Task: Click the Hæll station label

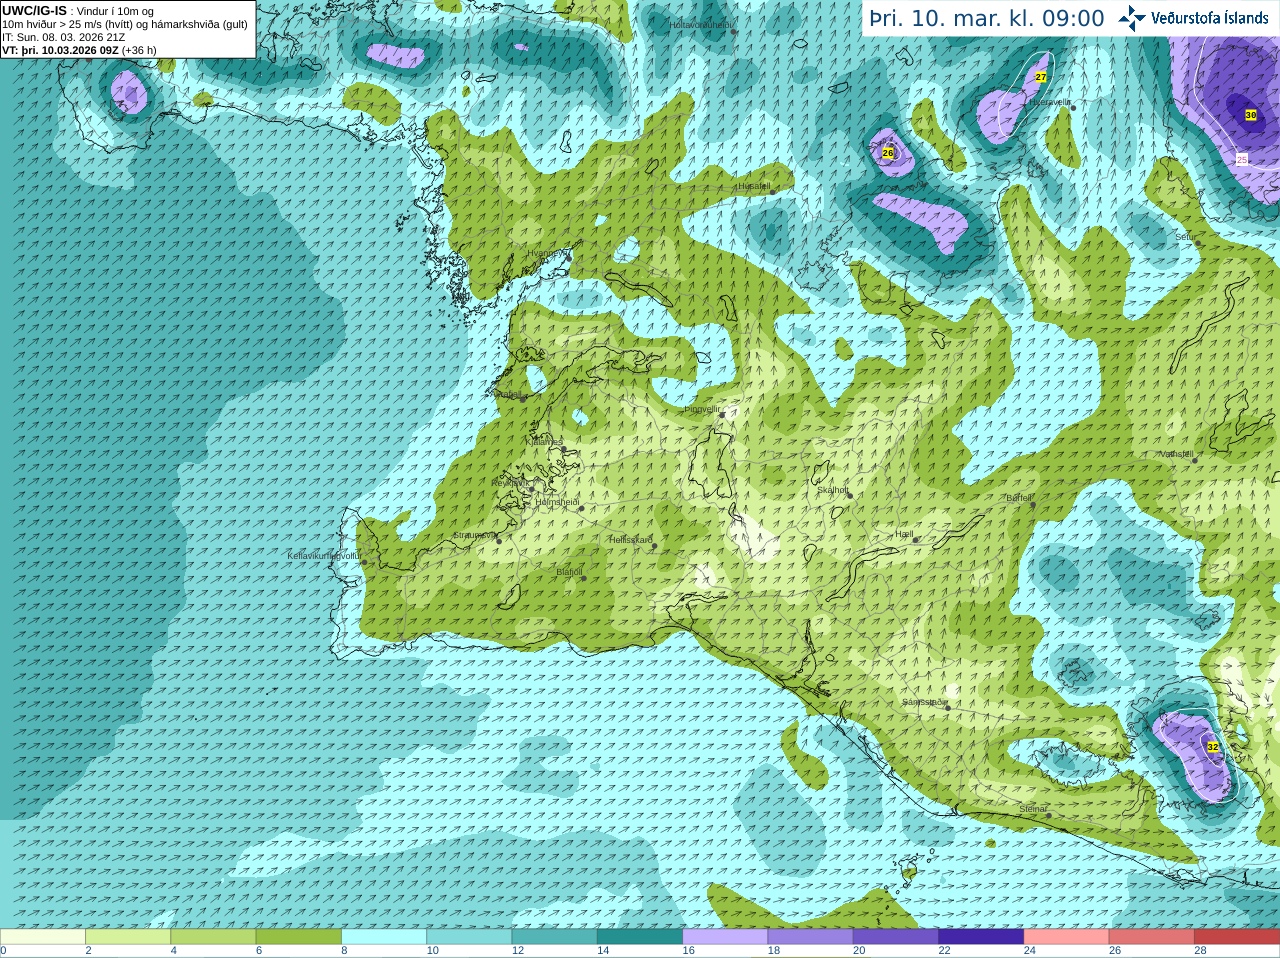Action: [x=905, y=535]
